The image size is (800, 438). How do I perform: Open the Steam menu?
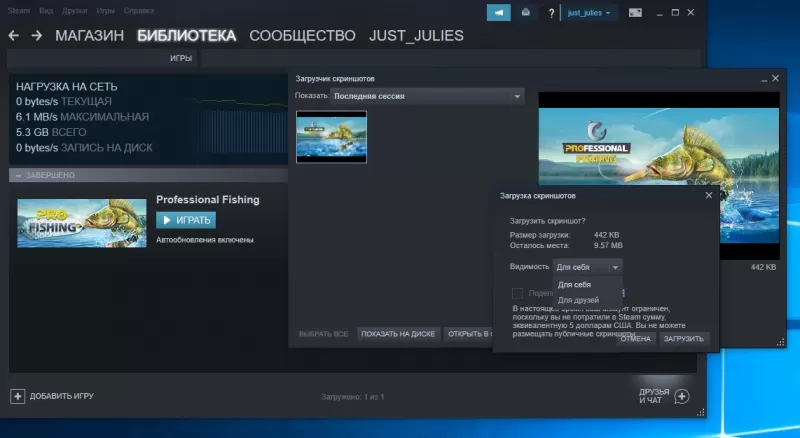(x=19, y=11)
